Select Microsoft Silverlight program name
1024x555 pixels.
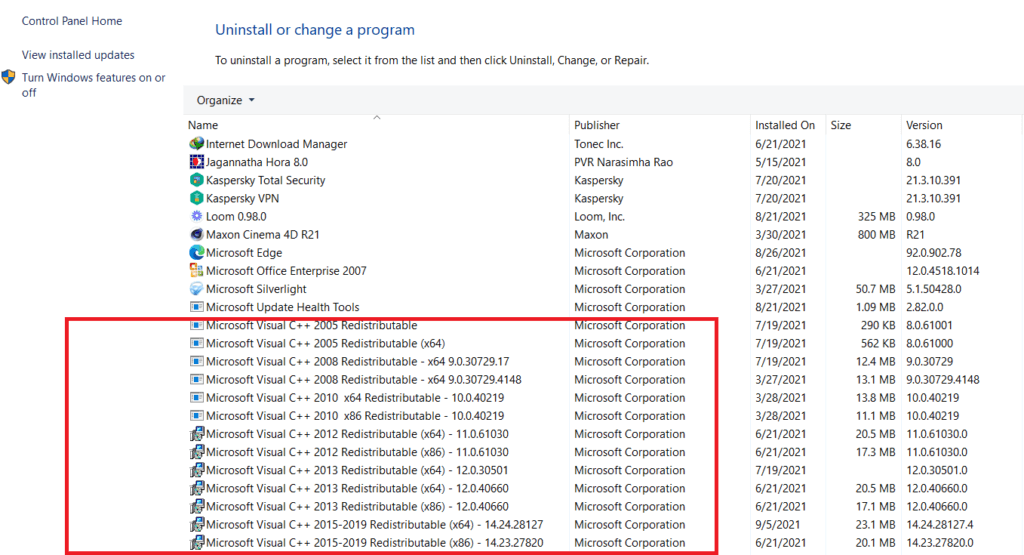point(256,289)
